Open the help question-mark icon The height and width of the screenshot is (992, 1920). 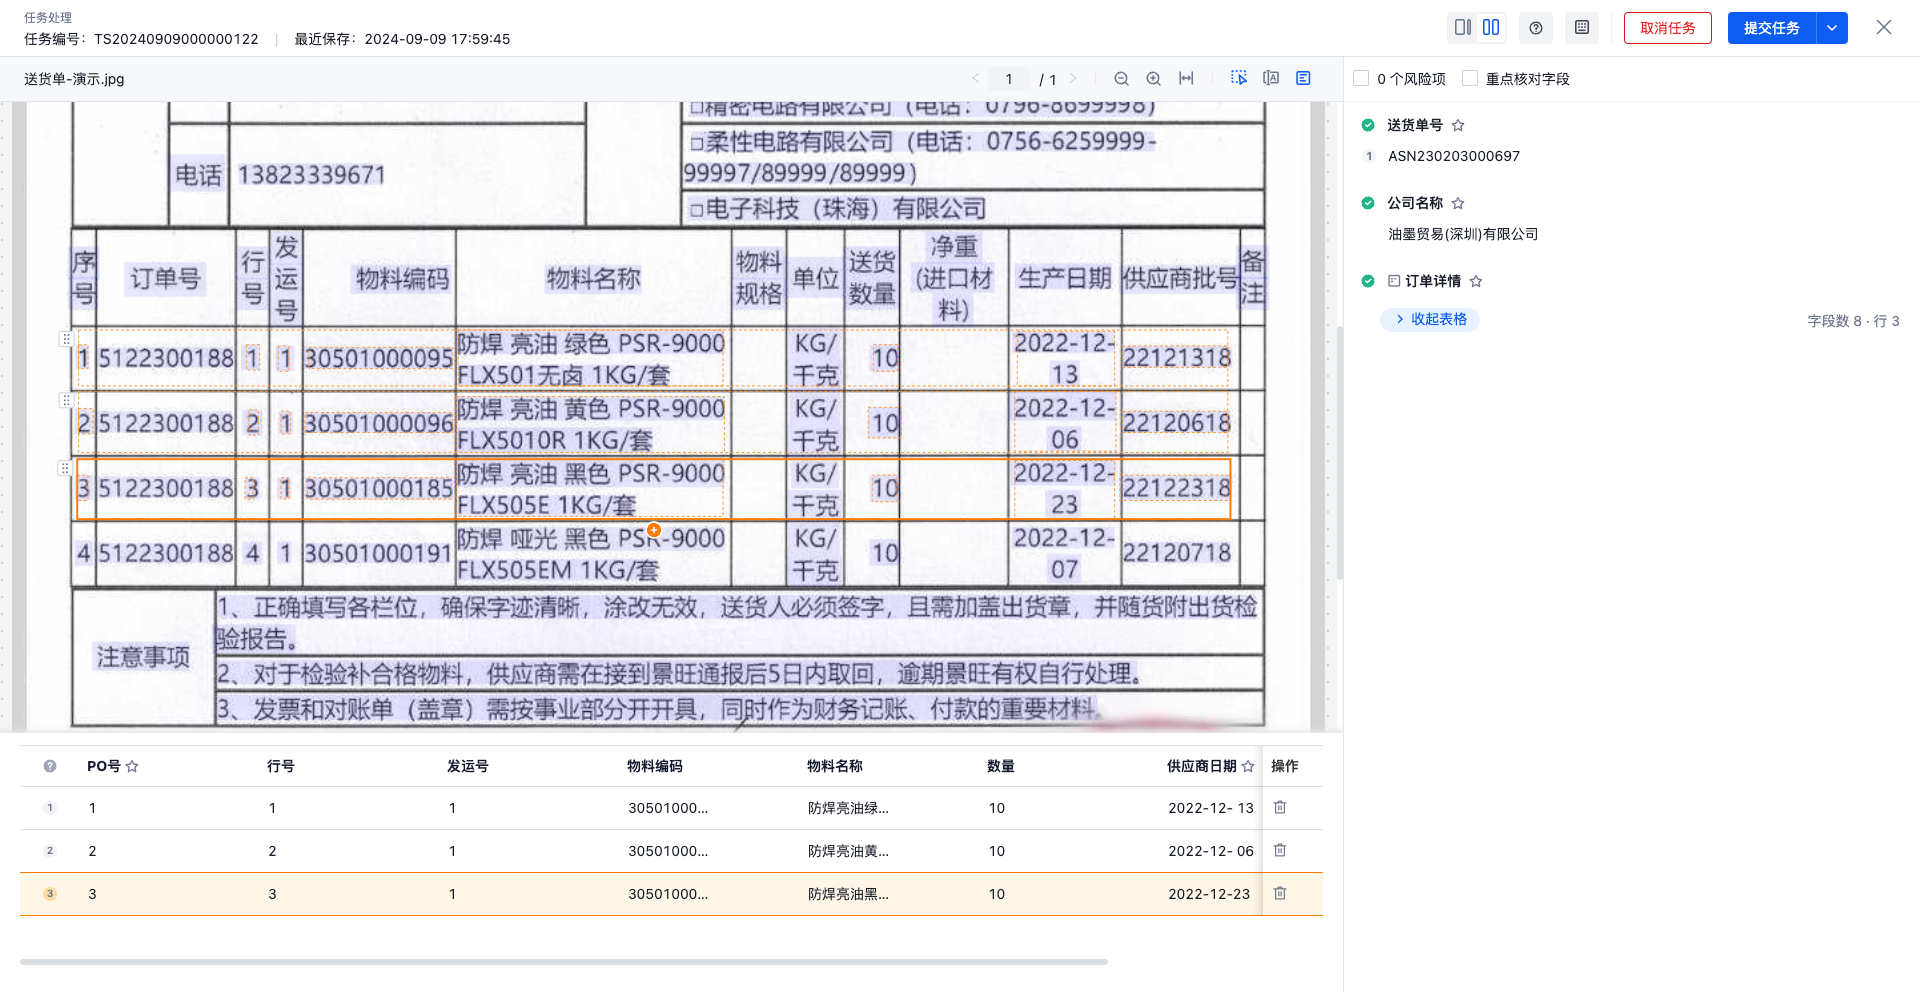click(x=1536, y=28)
